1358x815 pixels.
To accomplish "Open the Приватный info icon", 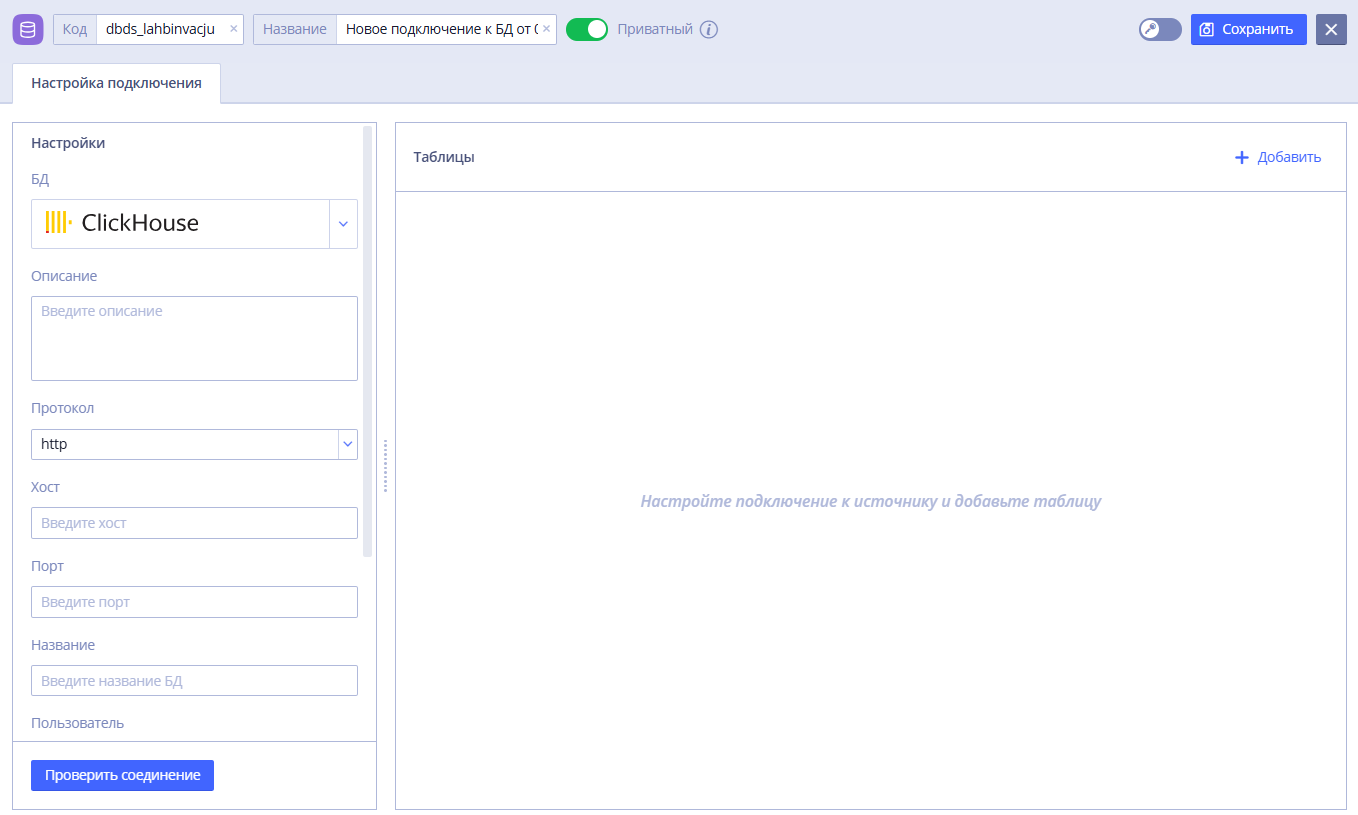I will (x=709, y=29).
